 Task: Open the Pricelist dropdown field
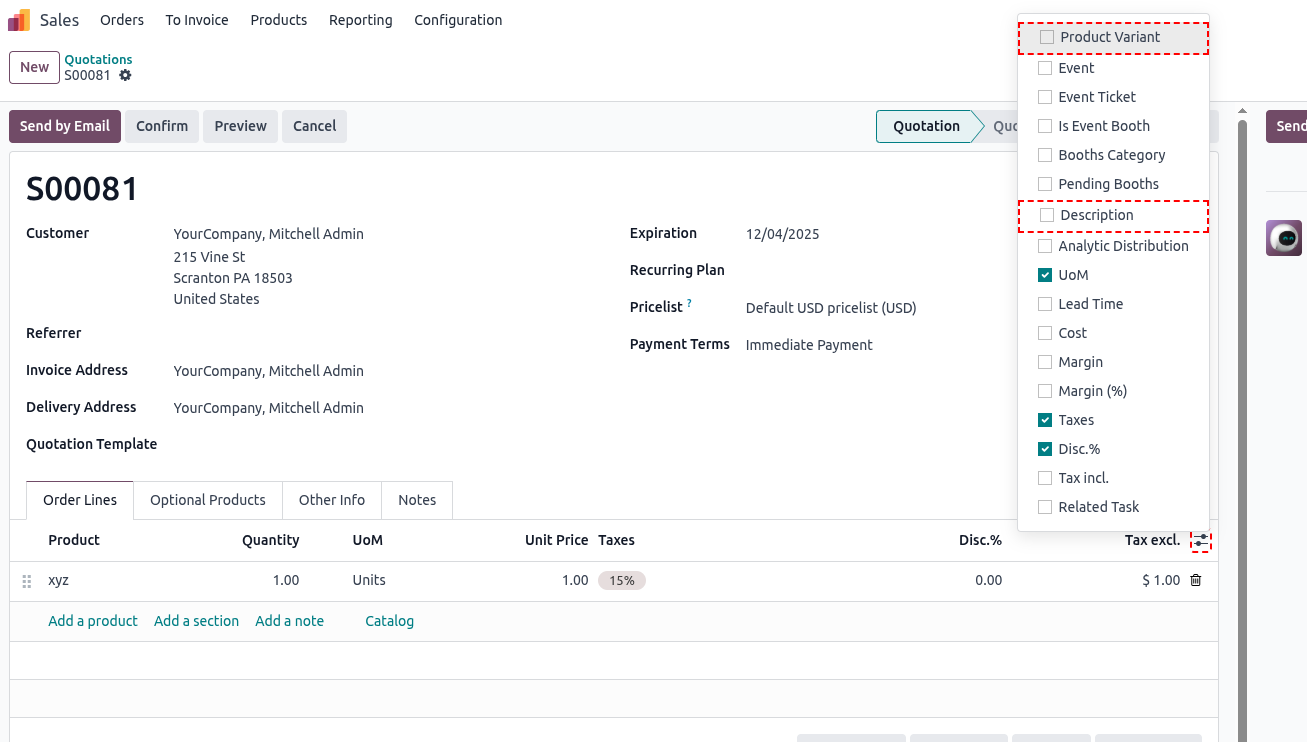(830, 308)
